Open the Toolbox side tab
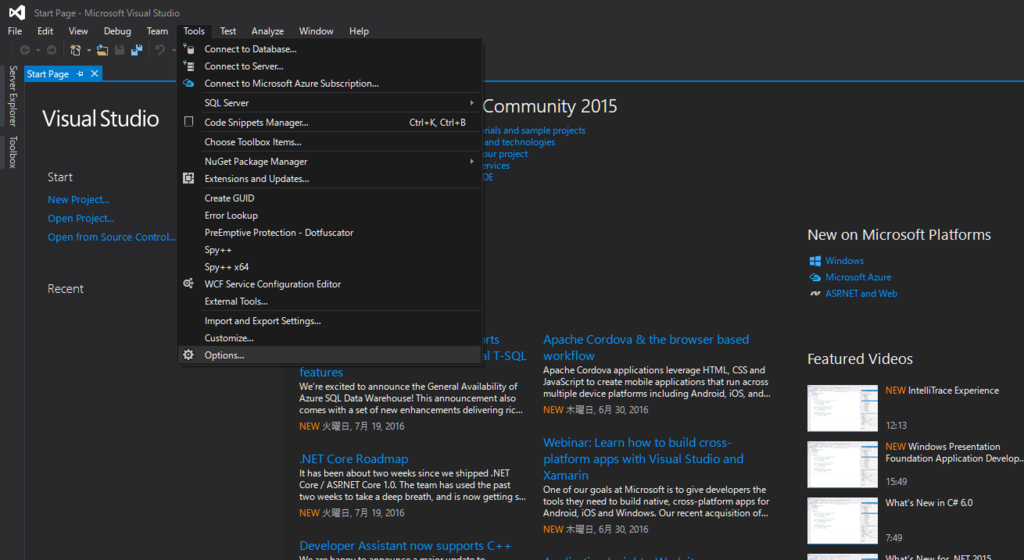 [12, 152]
